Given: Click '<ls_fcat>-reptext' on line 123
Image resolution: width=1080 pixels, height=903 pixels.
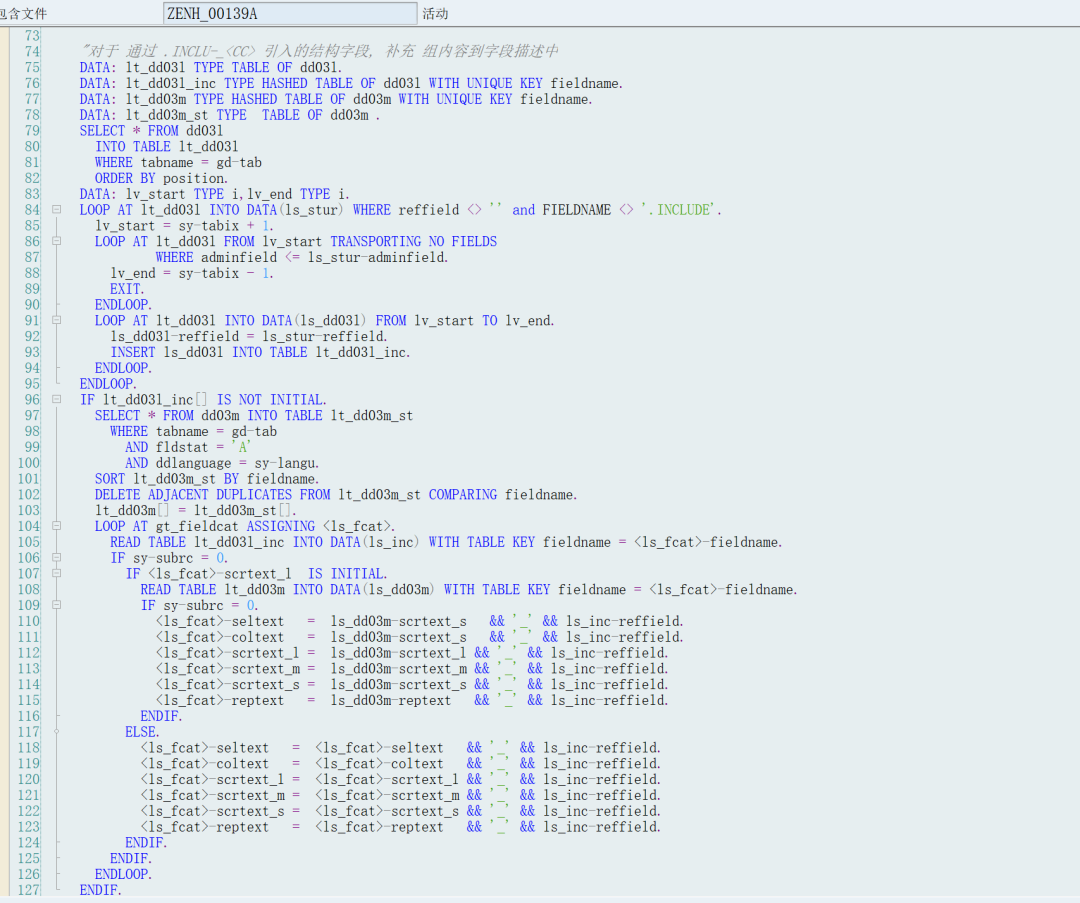Looking at the screenshot, I should coord(205,828).
